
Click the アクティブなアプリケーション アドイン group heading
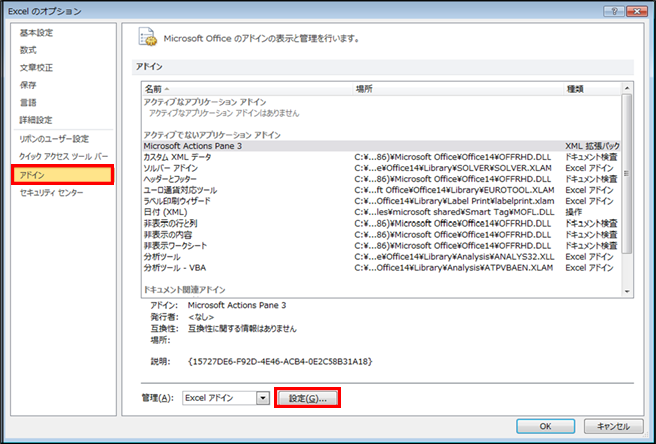click(x=205, y=102)
